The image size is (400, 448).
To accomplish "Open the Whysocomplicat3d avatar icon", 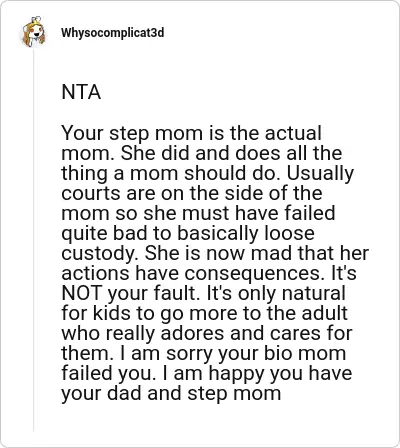I will 33,32.
